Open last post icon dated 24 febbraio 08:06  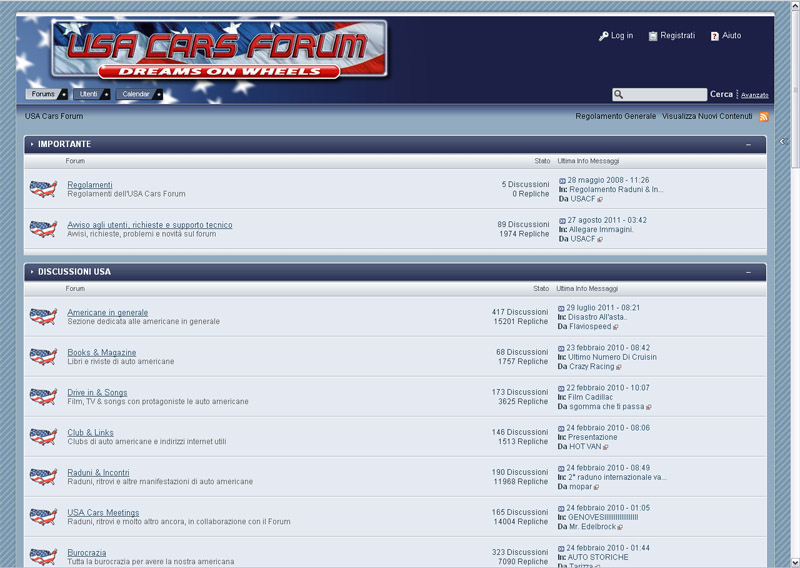[561, 428]
